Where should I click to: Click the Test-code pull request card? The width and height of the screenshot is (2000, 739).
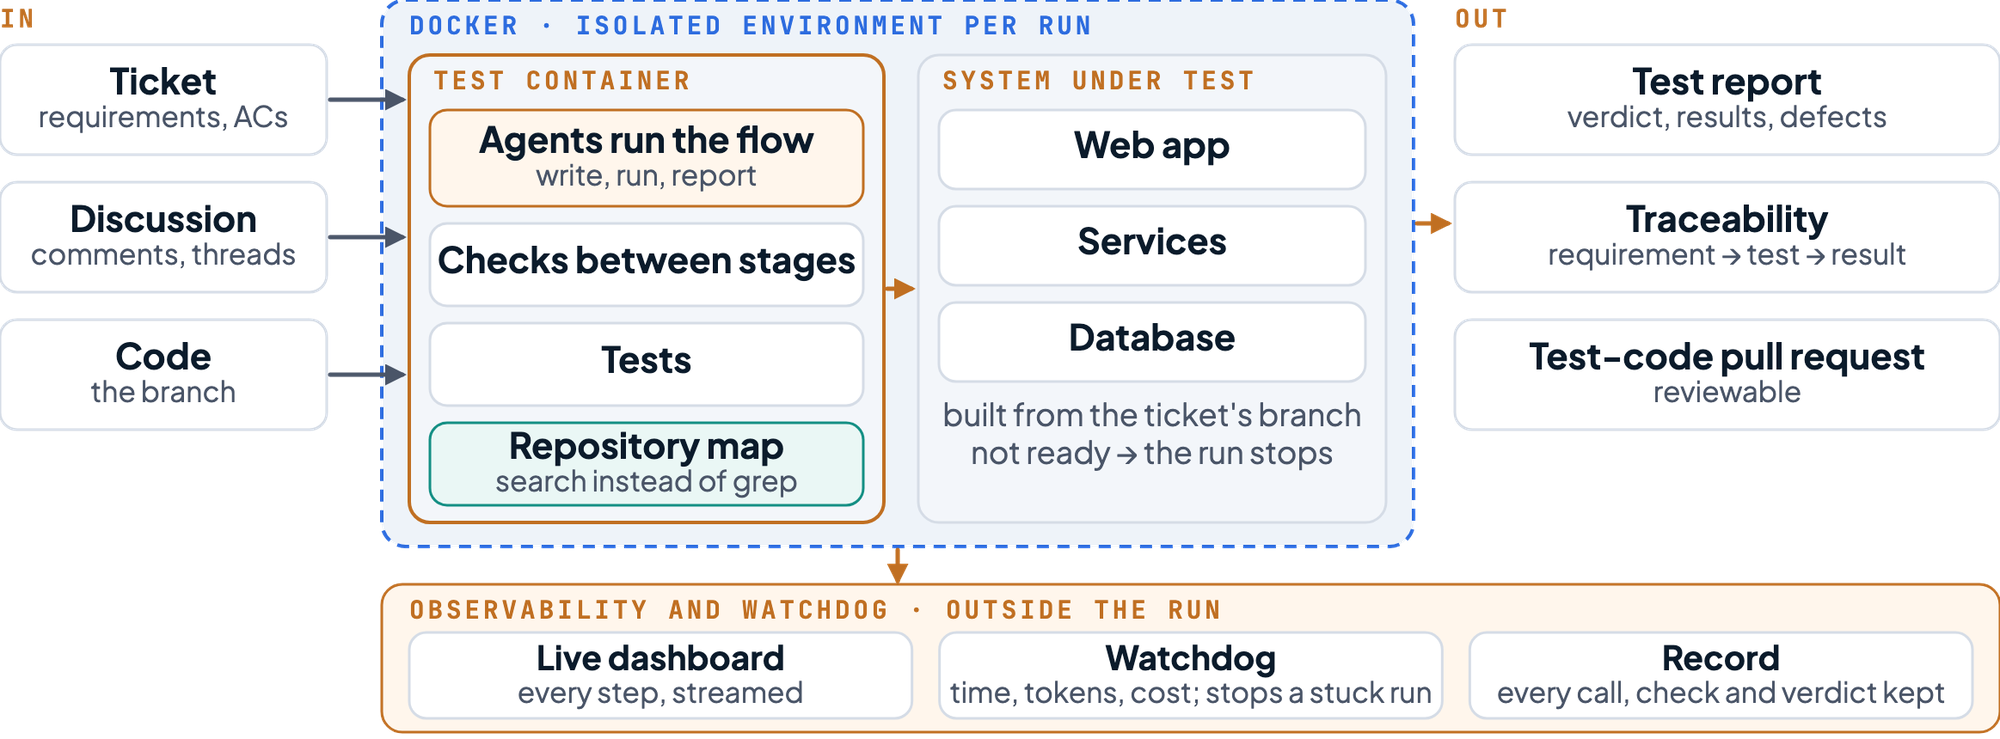pos(1727,375)
